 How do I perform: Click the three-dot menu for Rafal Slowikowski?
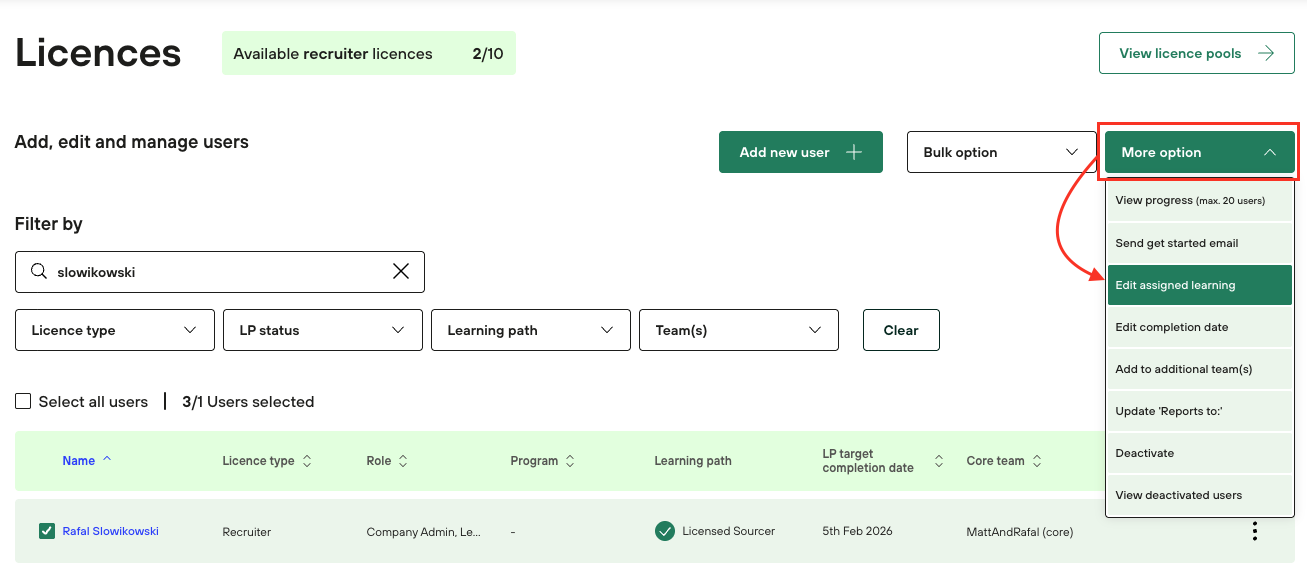[1254, 532]
